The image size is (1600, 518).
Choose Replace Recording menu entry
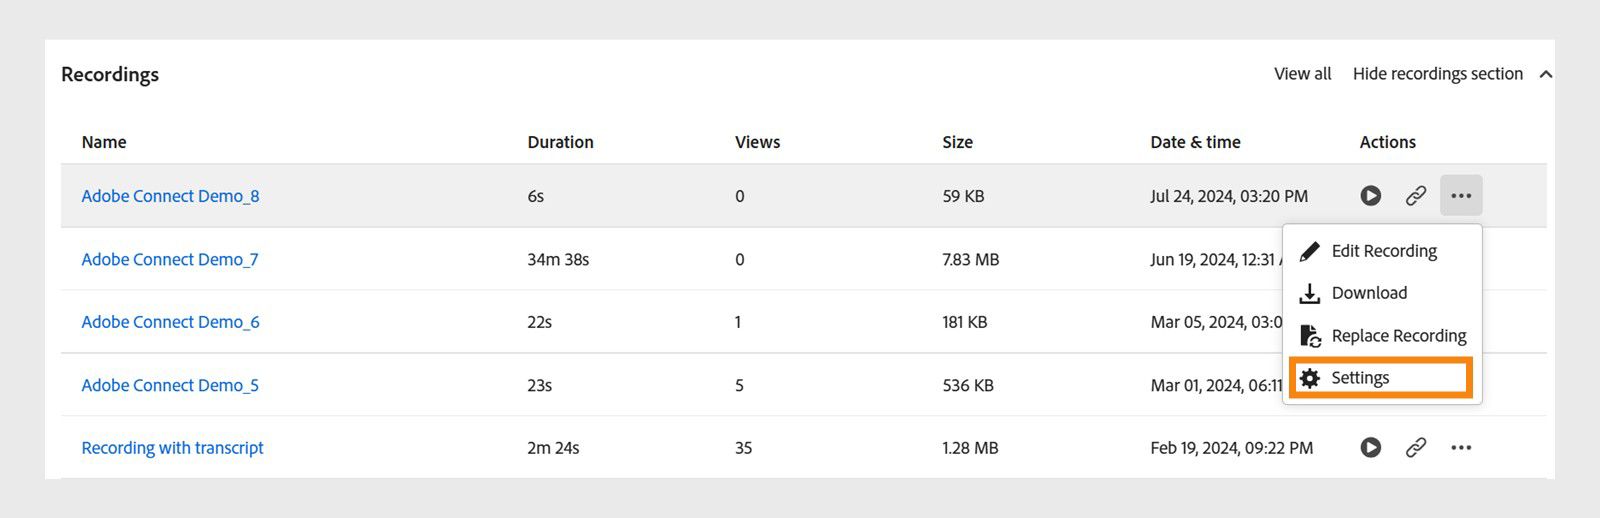pyautogui.click(x=1398, y=336)
